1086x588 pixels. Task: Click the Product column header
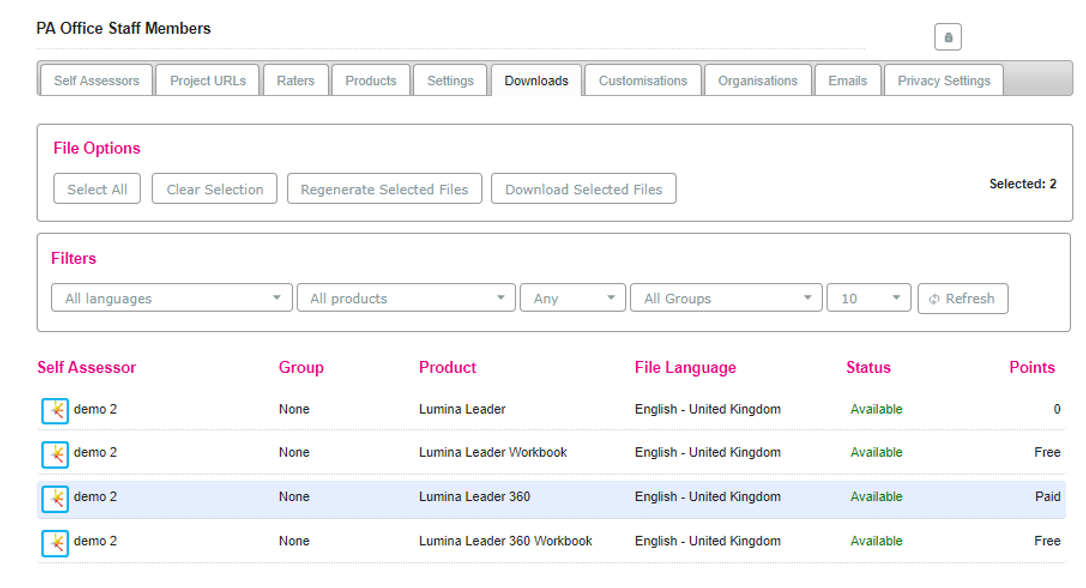447,367
